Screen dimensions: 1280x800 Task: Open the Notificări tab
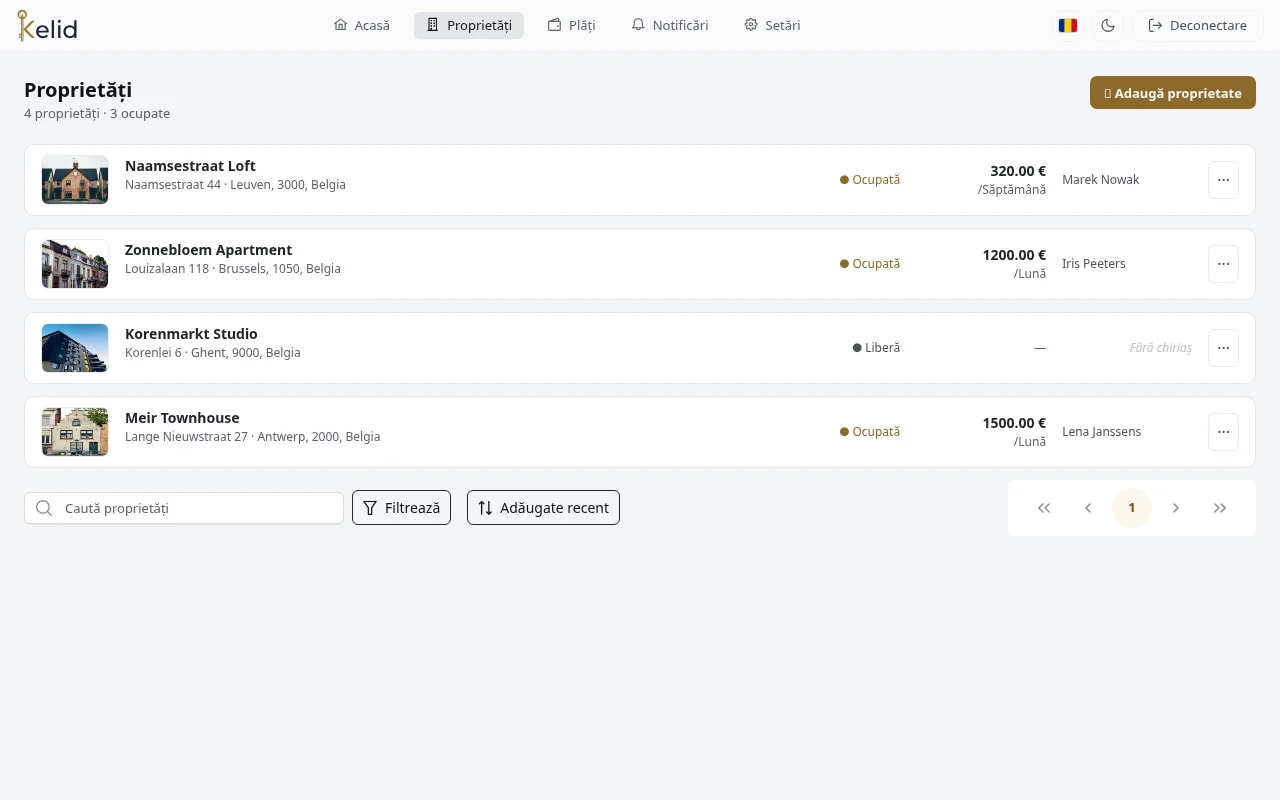670,25
